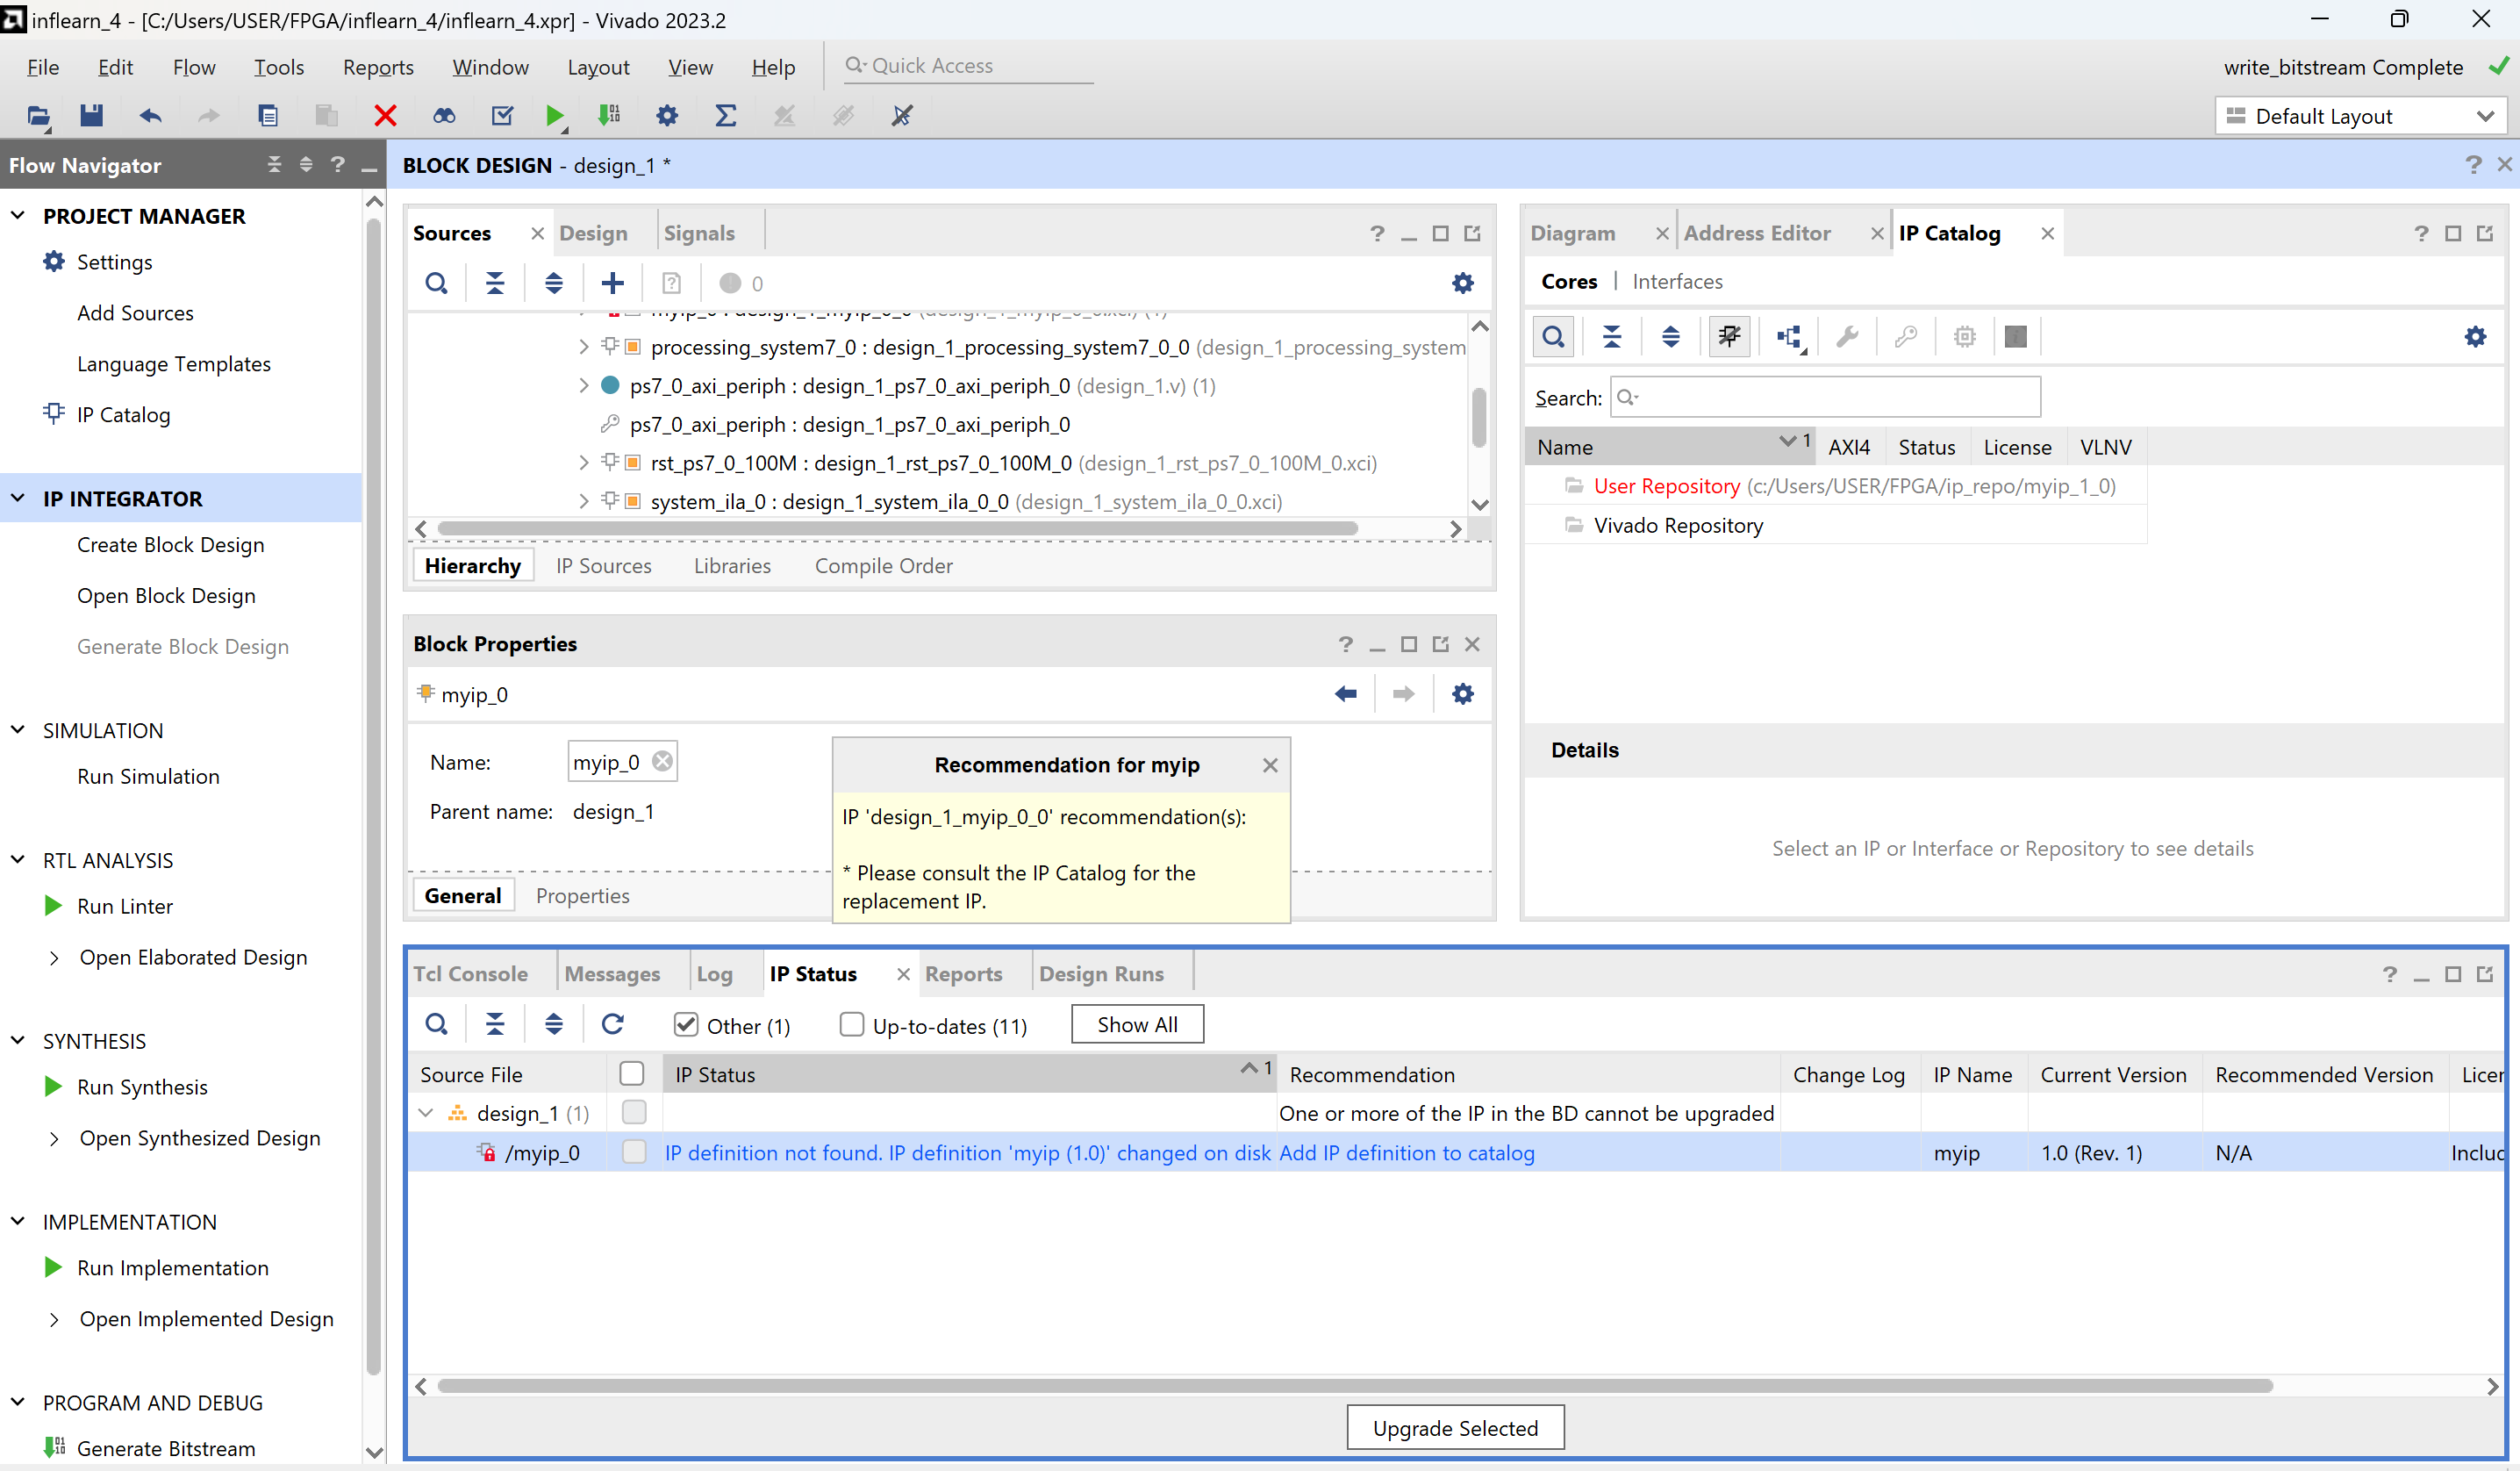
Task: Click Add IP definition to catalog link
Action: click(x=1406, y=1153)
